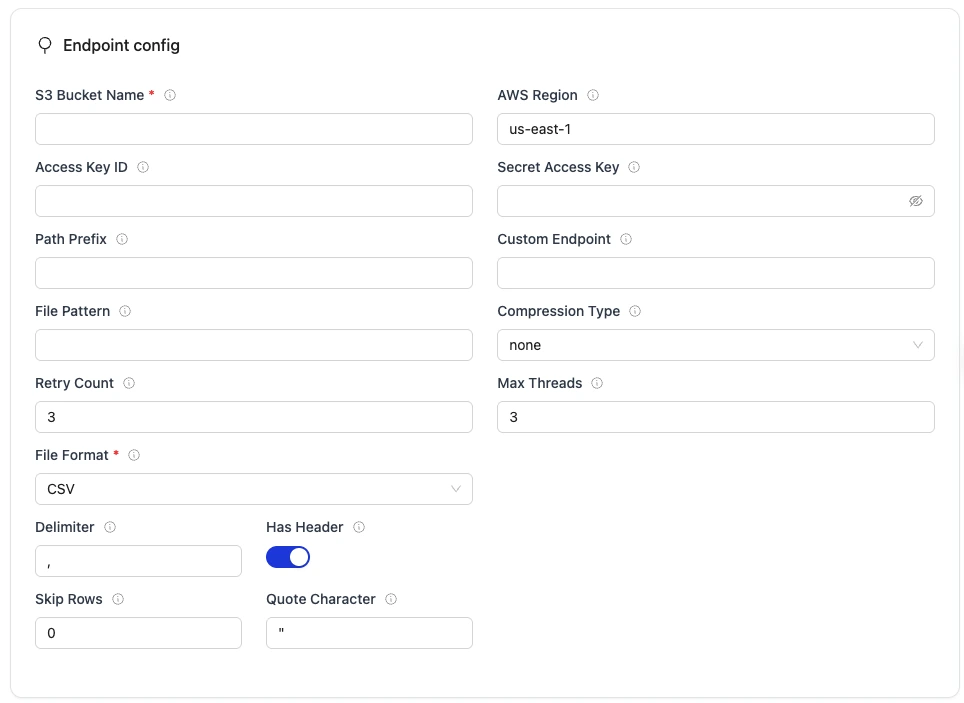This screenshot has height=703, width=964.
Task: Open the Compression Type dropdown
Action: click(715, 345)
